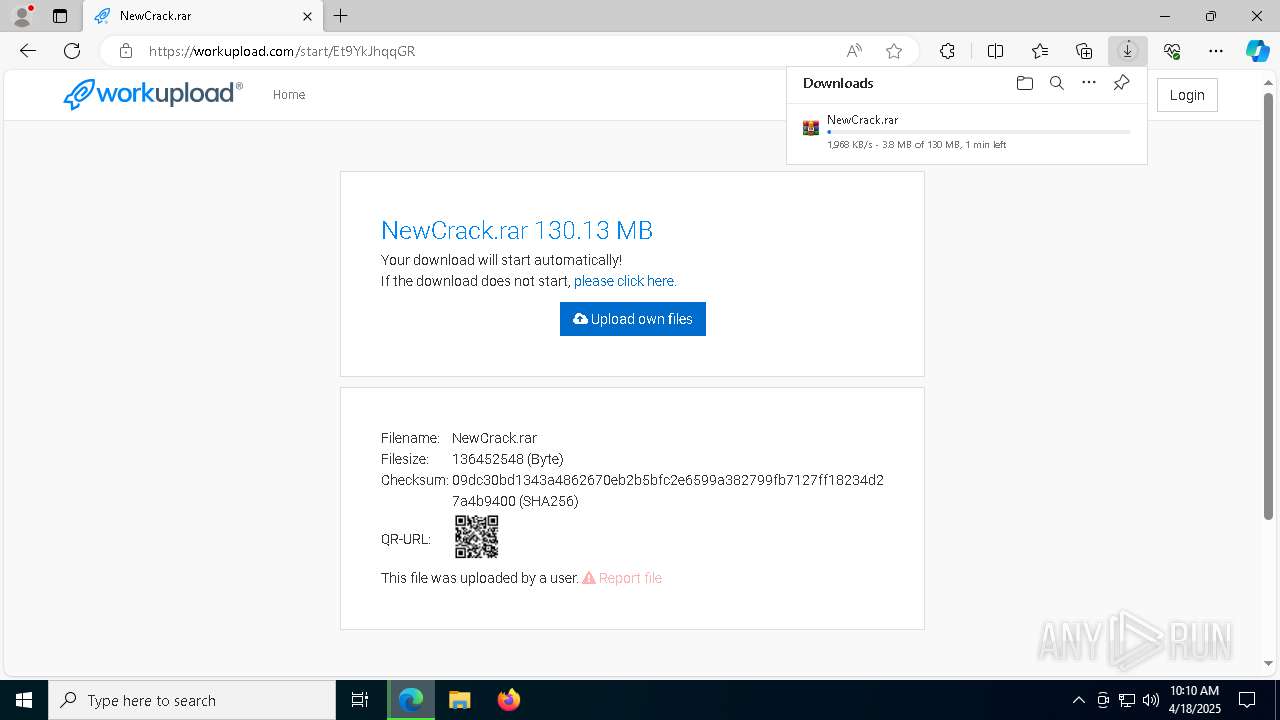Open the Copilot sidebar icon

(x=1258, y=51)
